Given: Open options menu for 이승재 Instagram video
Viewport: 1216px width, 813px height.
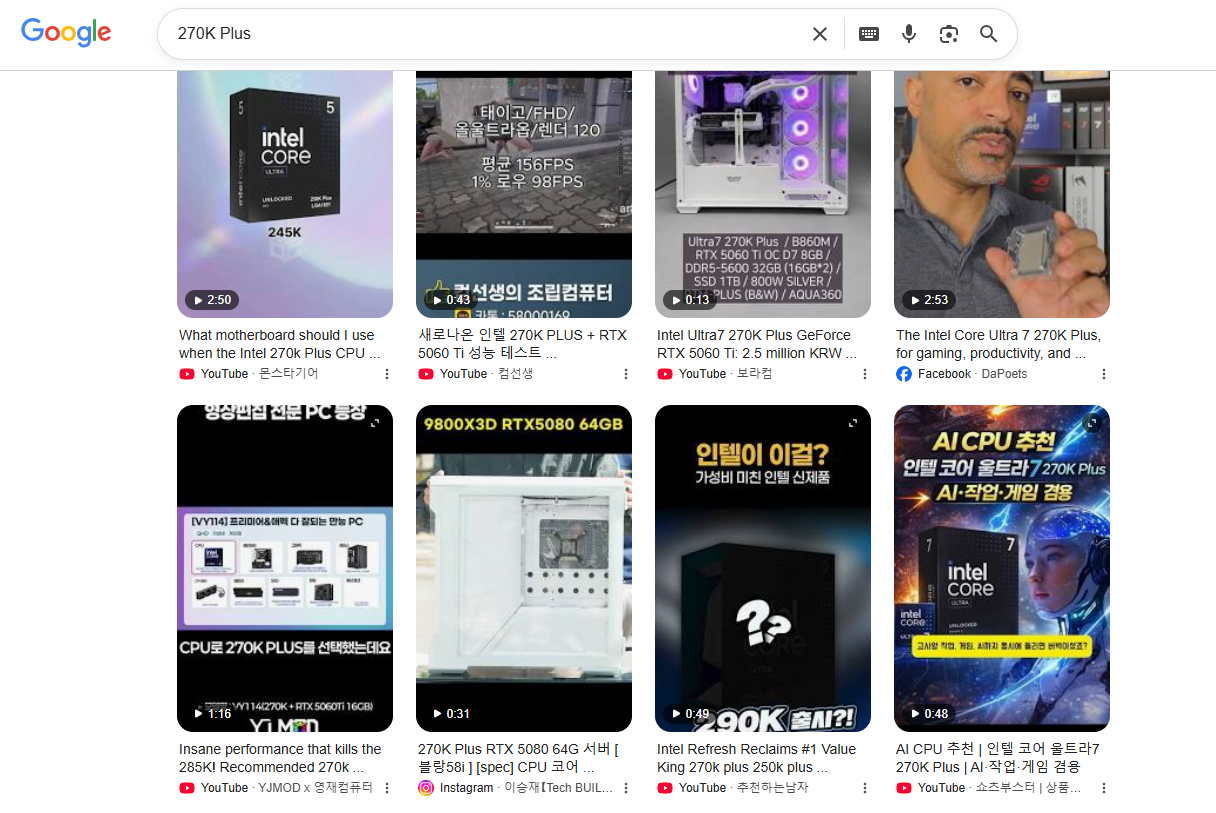Looking at the screenshot, I should 626,788.
